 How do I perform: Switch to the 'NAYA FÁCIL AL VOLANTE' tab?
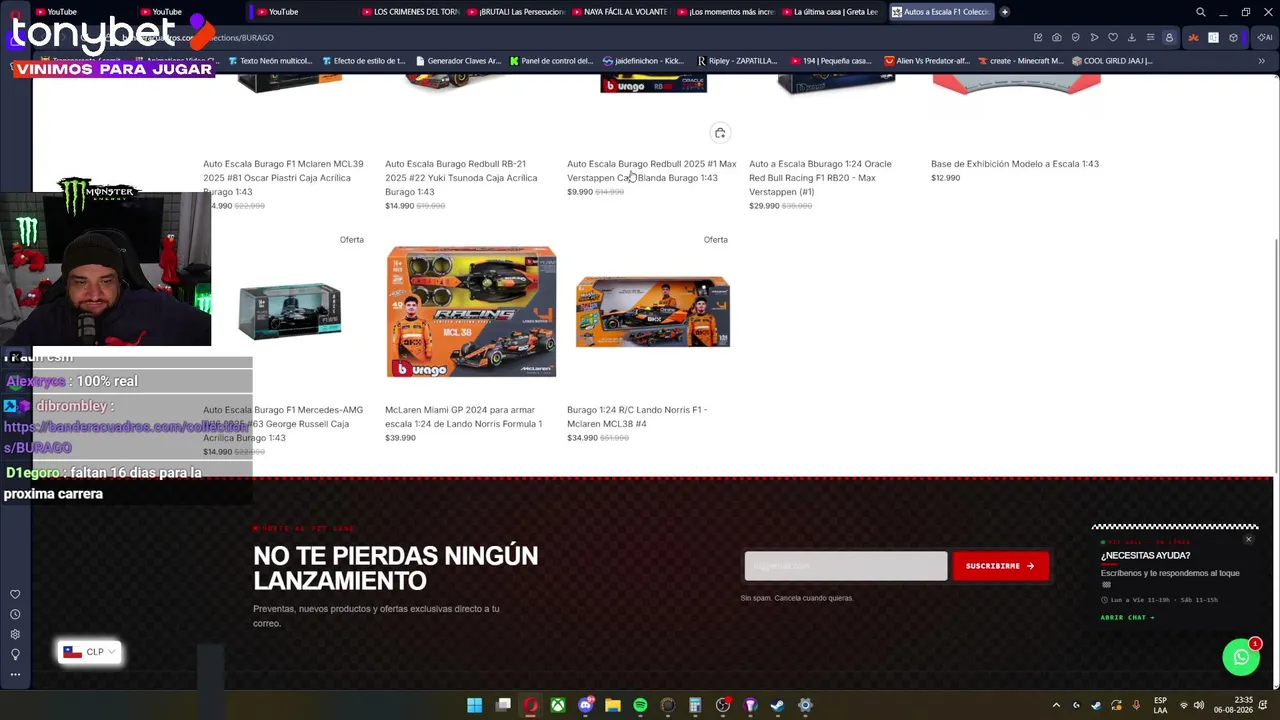click(x=621, y=12)
